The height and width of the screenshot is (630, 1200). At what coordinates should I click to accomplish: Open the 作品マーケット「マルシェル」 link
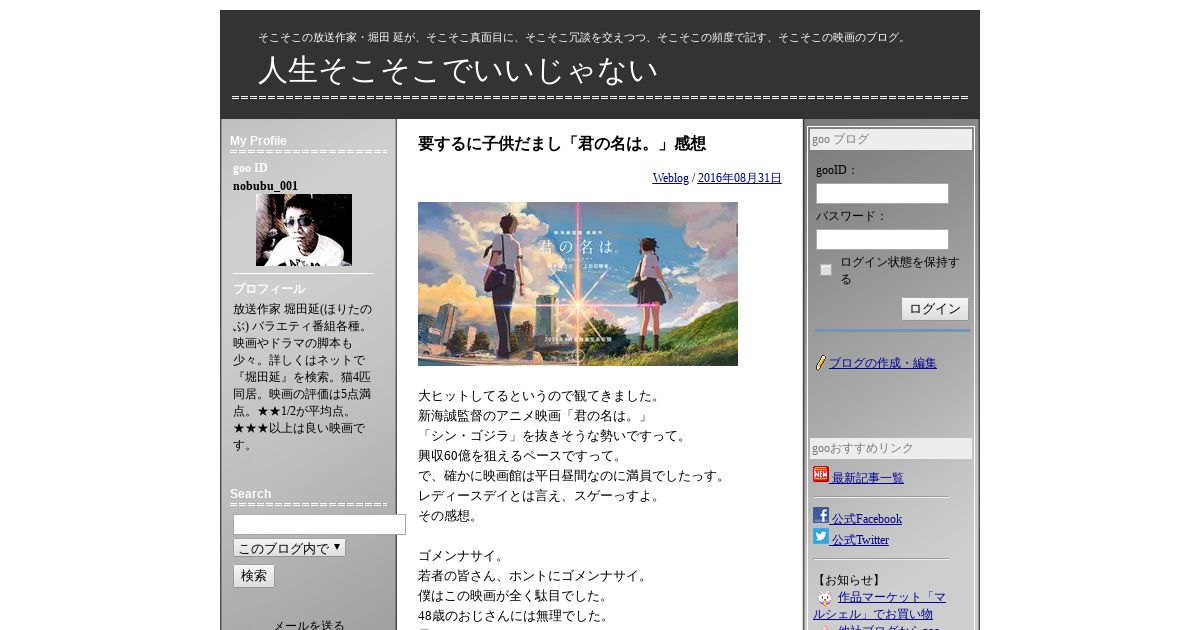coord(879,606)
